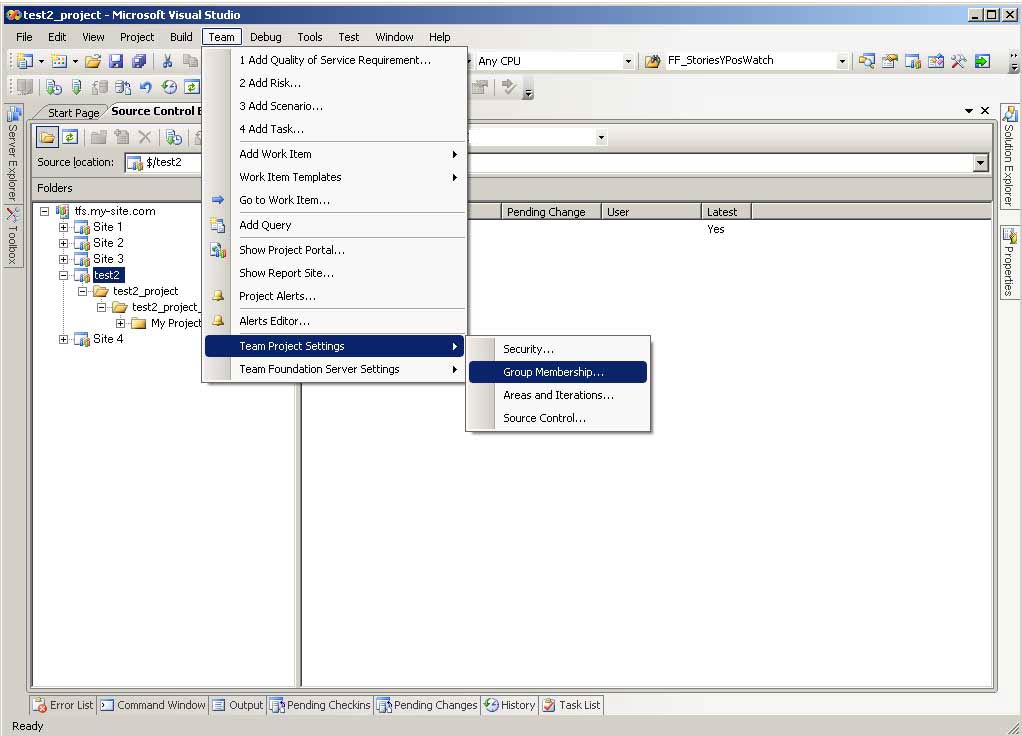Screen dimensions: 1022x736
Task: Click the Toolbox hammer-and-wrench icon
Action: (958, 61)
